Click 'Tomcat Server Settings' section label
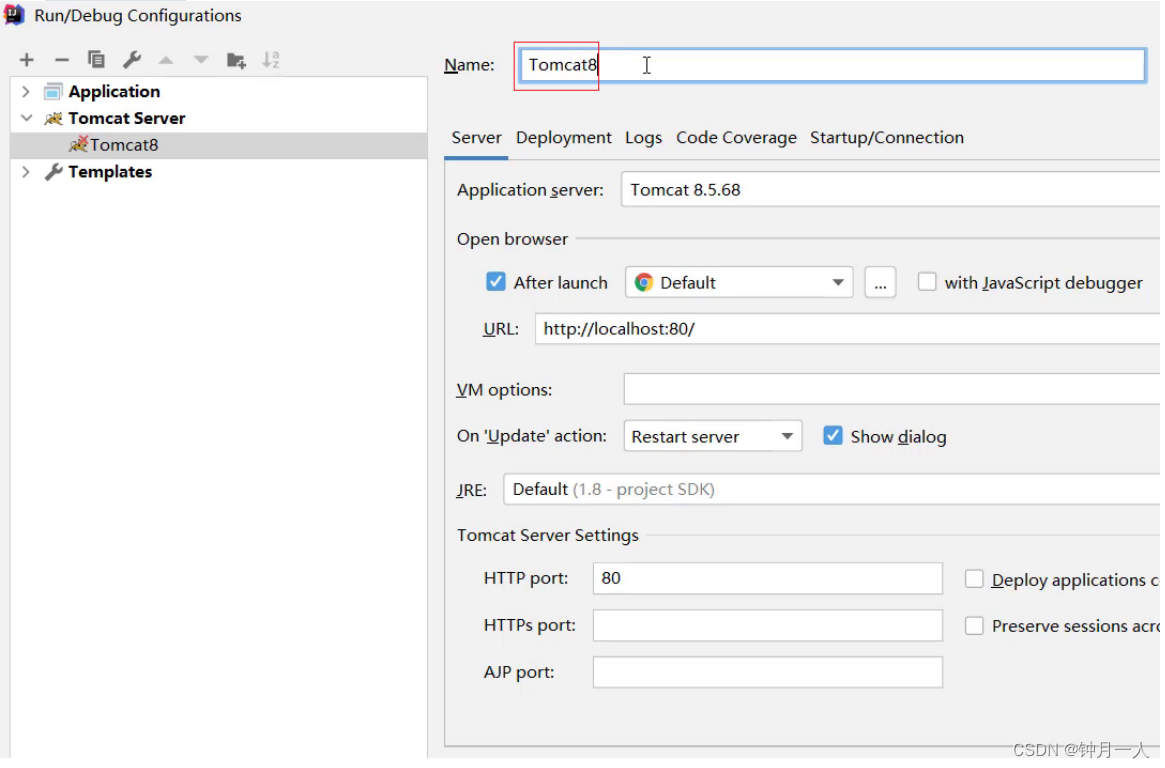Image resolution: width=1165 pixels, height=768 pixels. click(548, 536)
